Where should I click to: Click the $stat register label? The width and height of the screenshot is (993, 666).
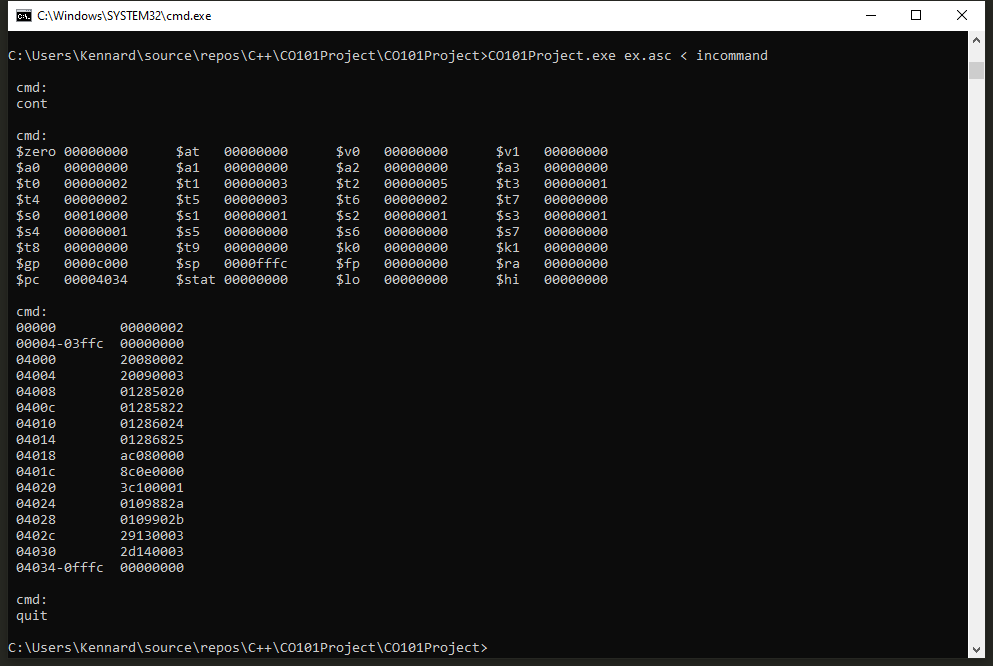(x=196, y=280)
